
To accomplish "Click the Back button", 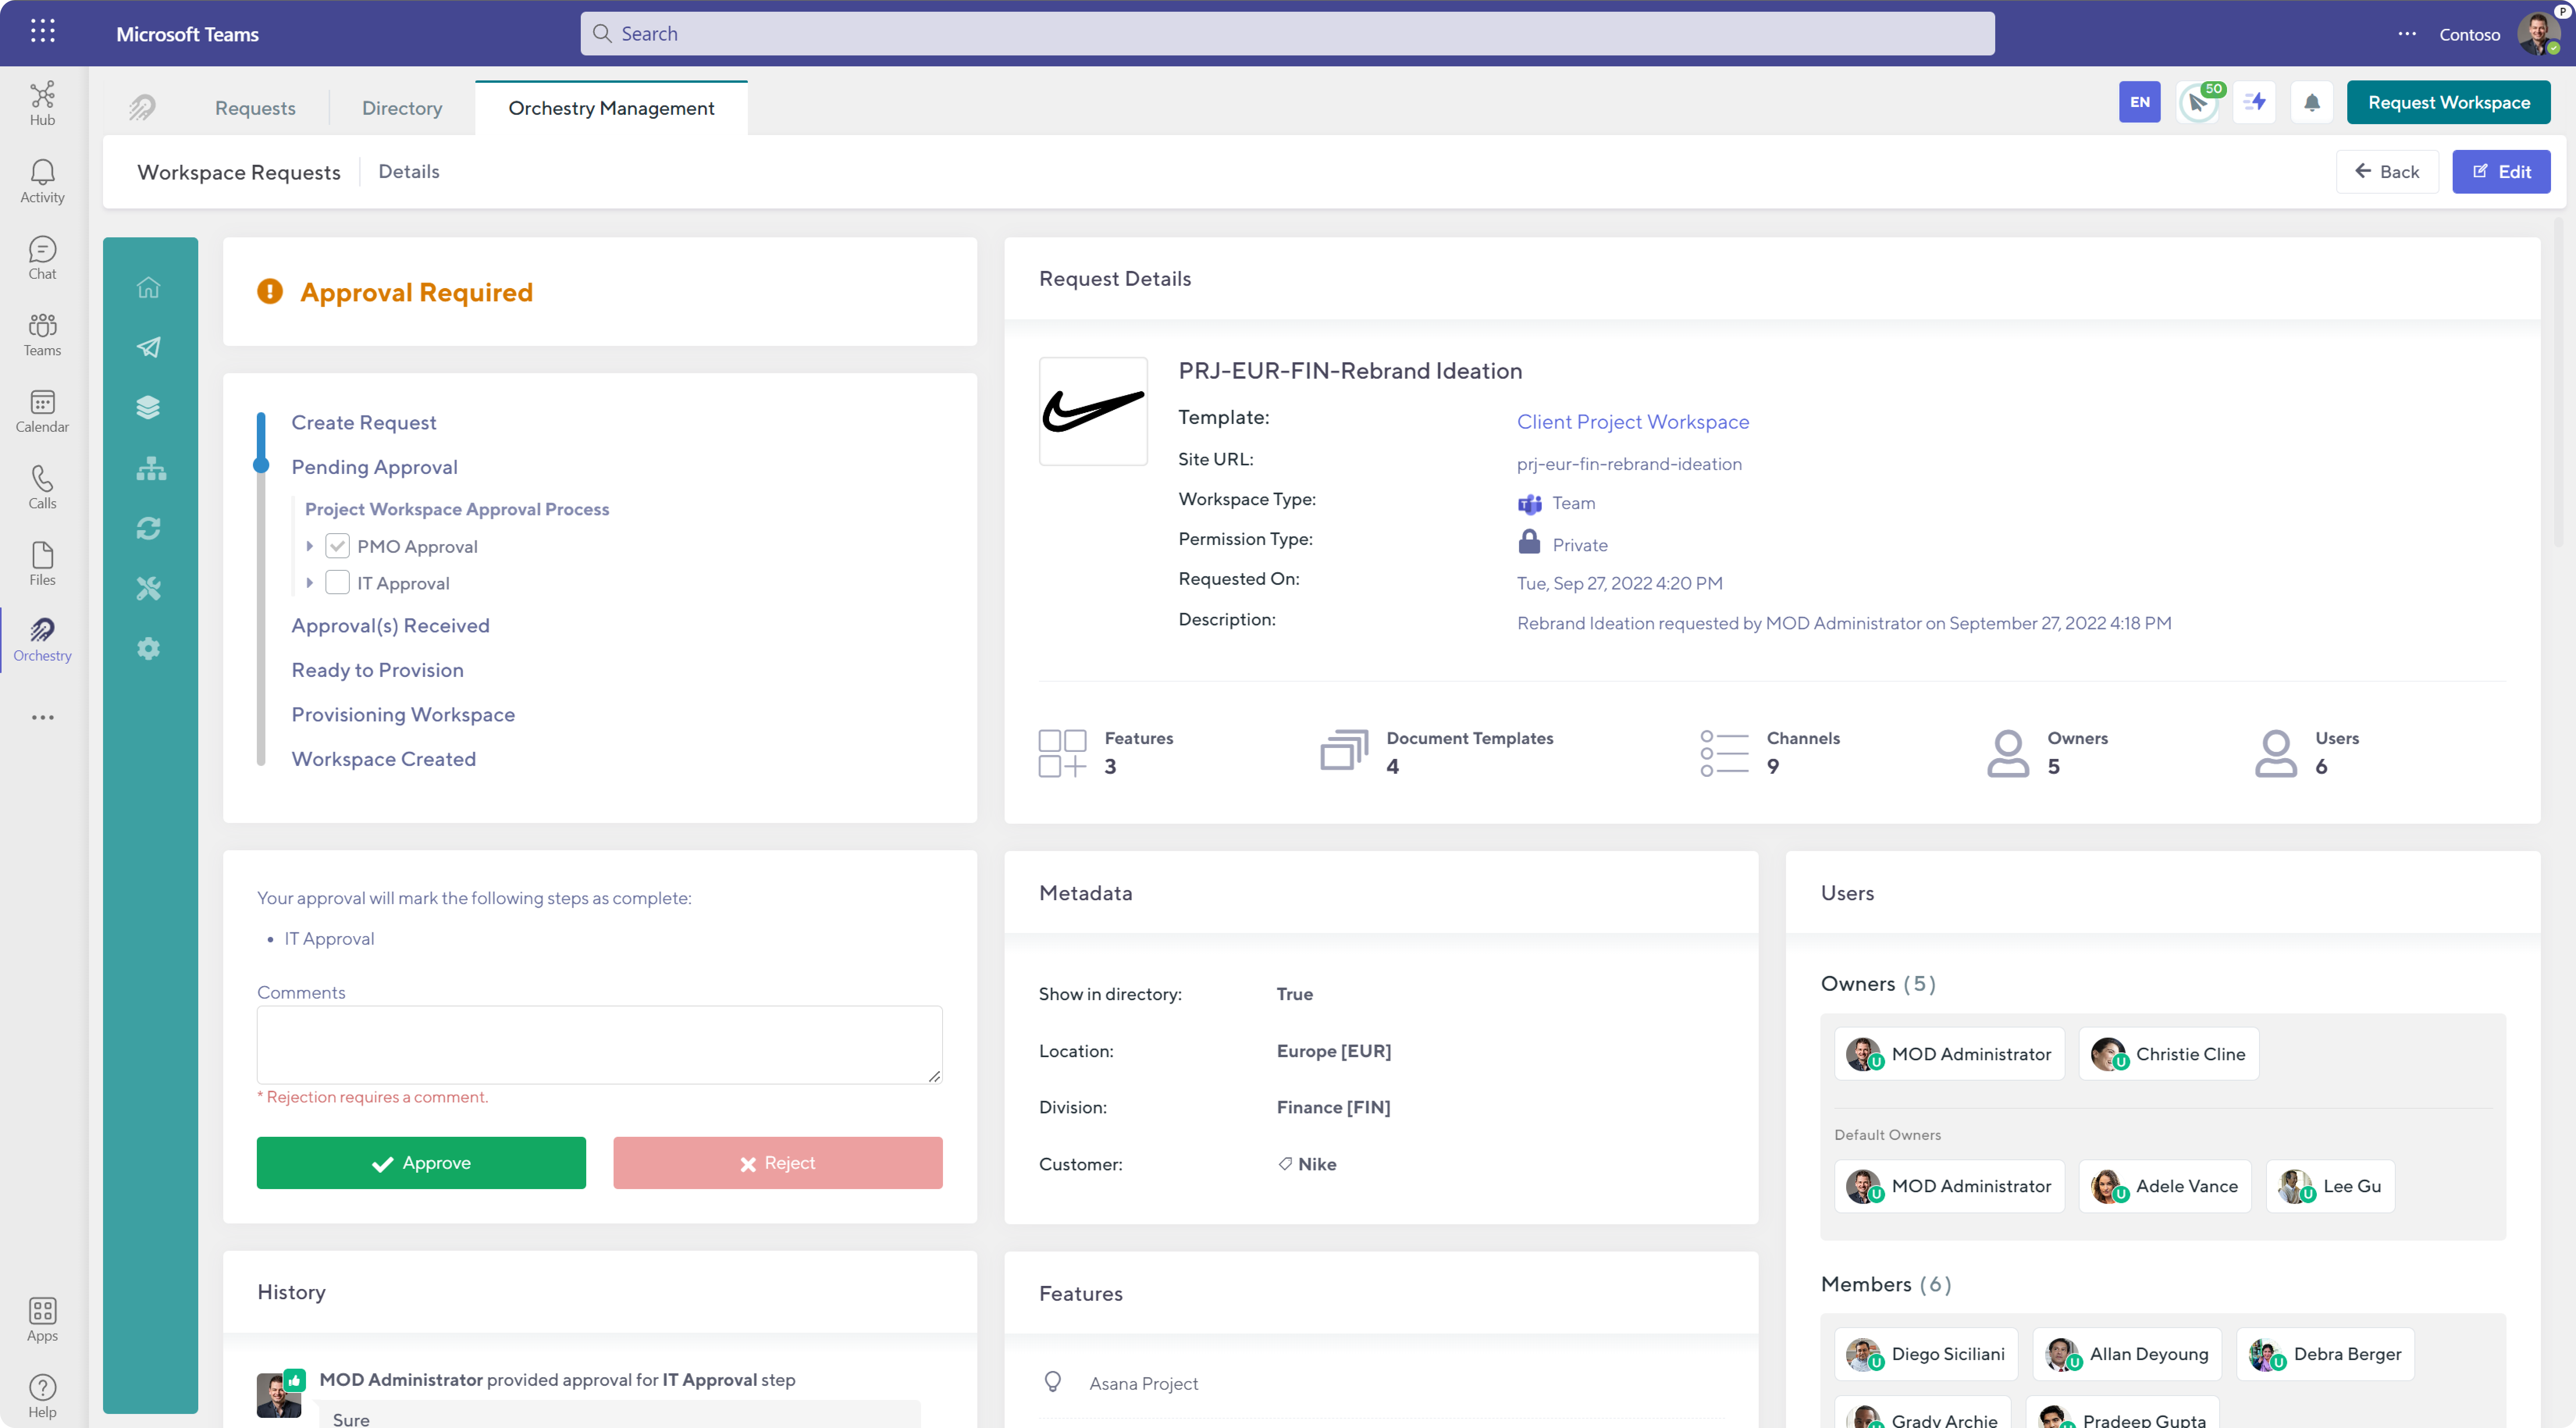I will click(x=2387, y=172).
